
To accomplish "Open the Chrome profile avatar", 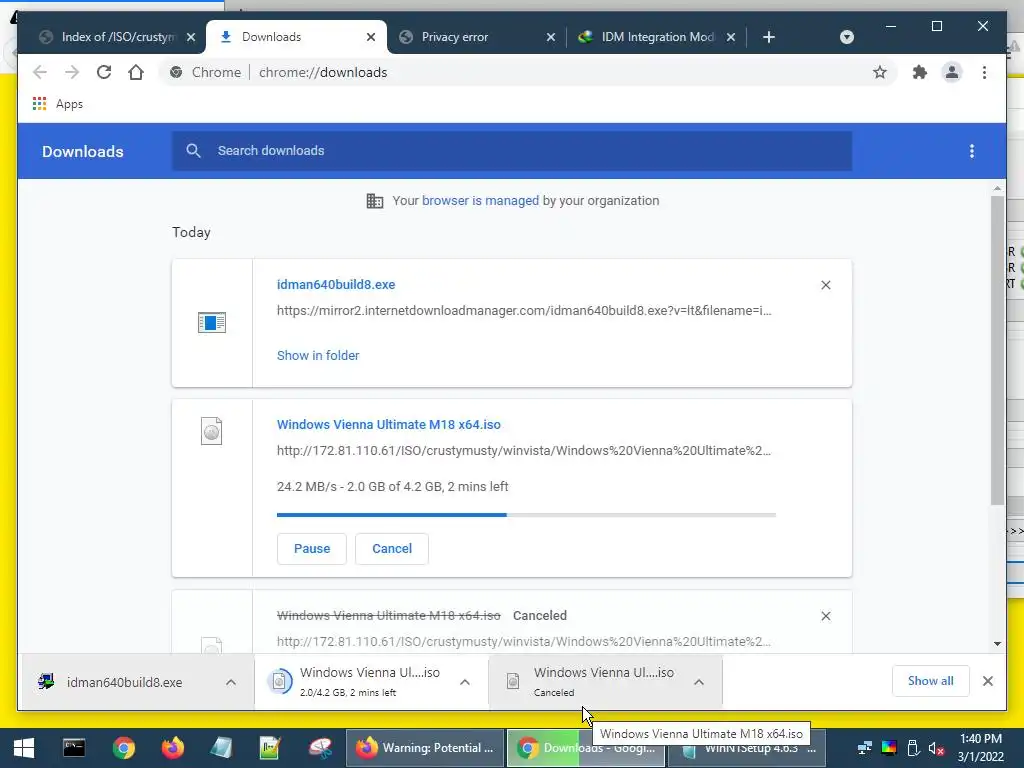I will (952, 72).
